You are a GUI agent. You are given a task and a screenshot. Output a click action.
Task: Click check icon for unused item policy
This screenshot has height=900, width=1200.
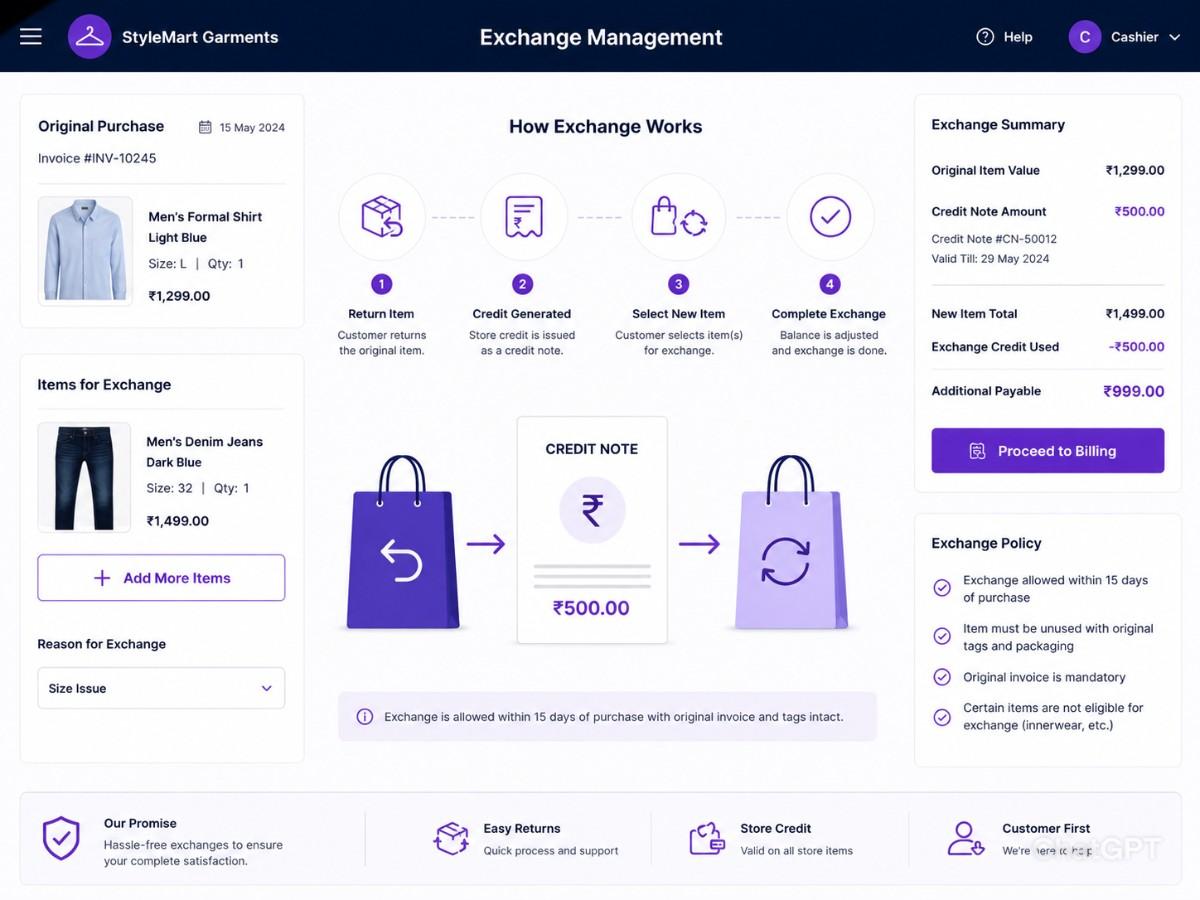tap(942, 636)
